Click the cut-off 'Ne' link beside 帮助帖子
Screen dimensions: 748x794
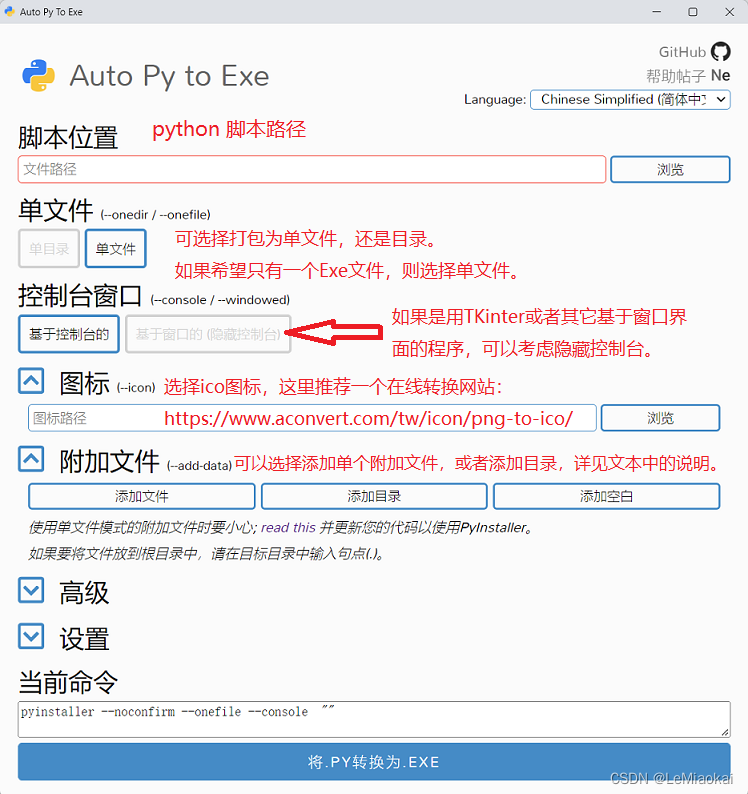click(x=720, y=75)
